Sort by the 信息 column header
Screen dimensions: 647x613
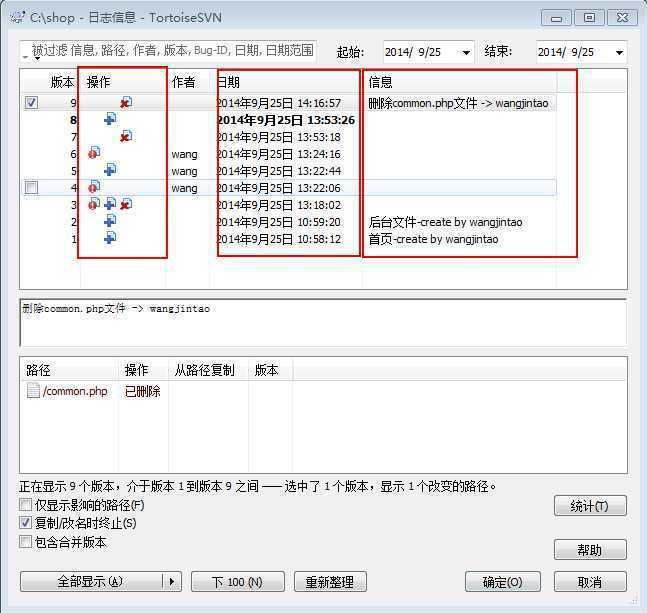tap(380, 82)
